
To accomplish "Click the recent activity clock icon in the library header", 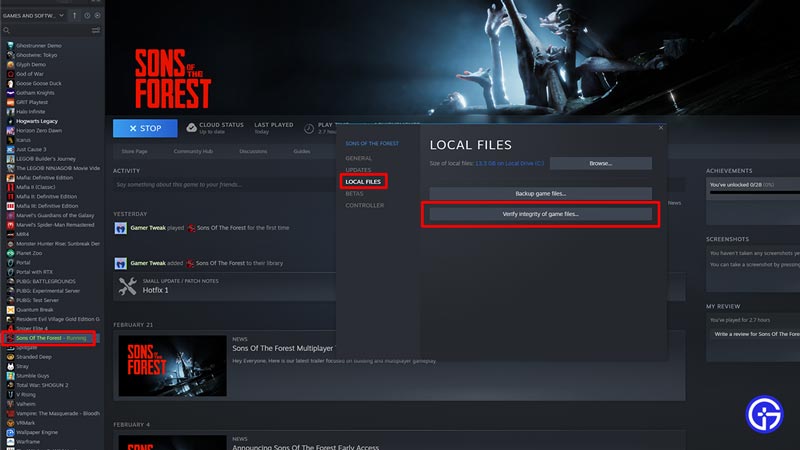I will [87, 16].
